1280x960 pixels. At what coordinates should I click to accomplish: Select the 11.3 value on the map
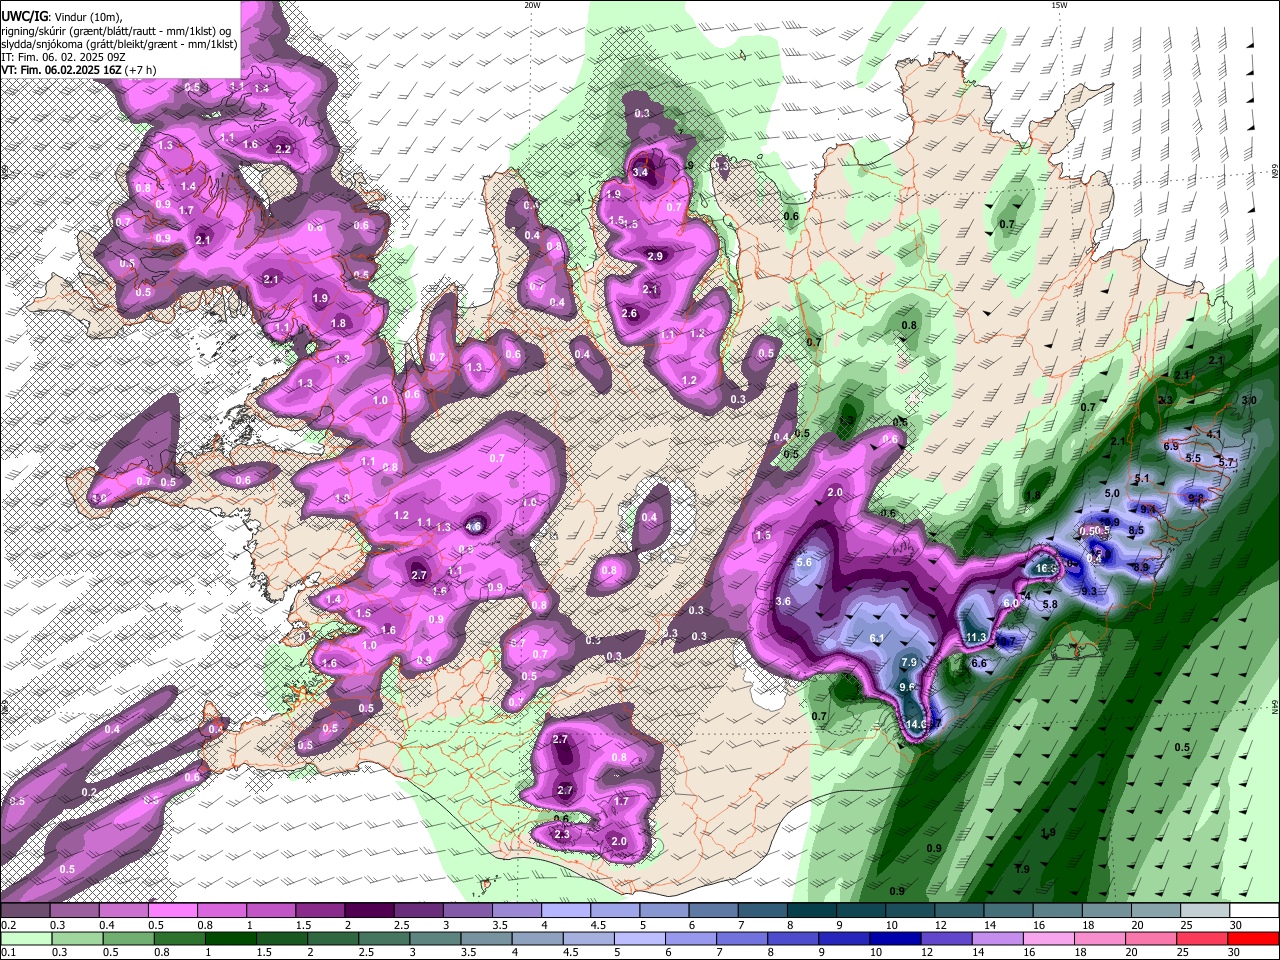coord(976,637)
